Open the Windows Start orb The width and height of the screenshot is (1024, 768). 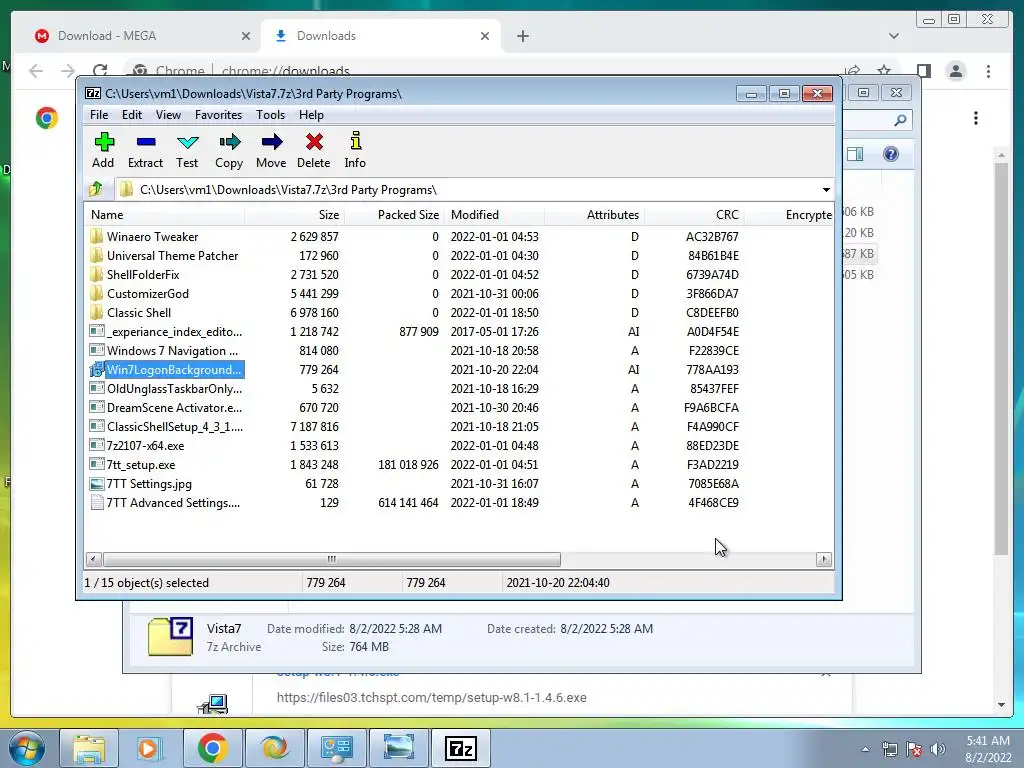[27, 748]
